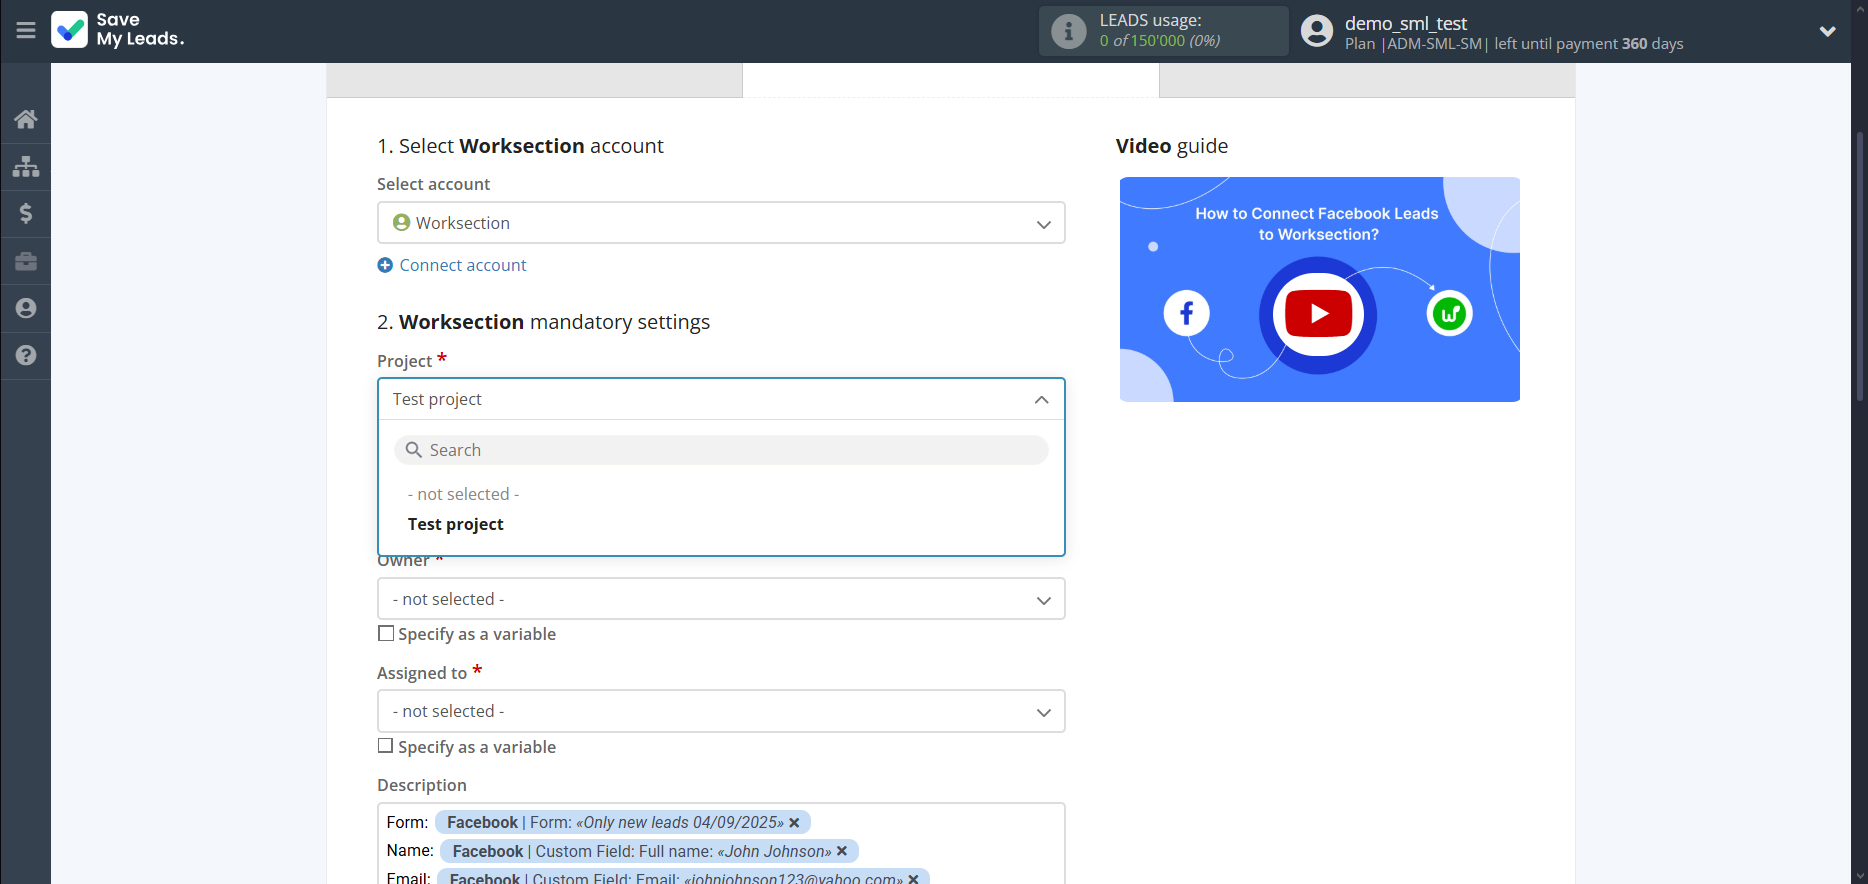Open the hamburger menu icon
Screen dimensions: 1868x884
(x=26, y=30)
